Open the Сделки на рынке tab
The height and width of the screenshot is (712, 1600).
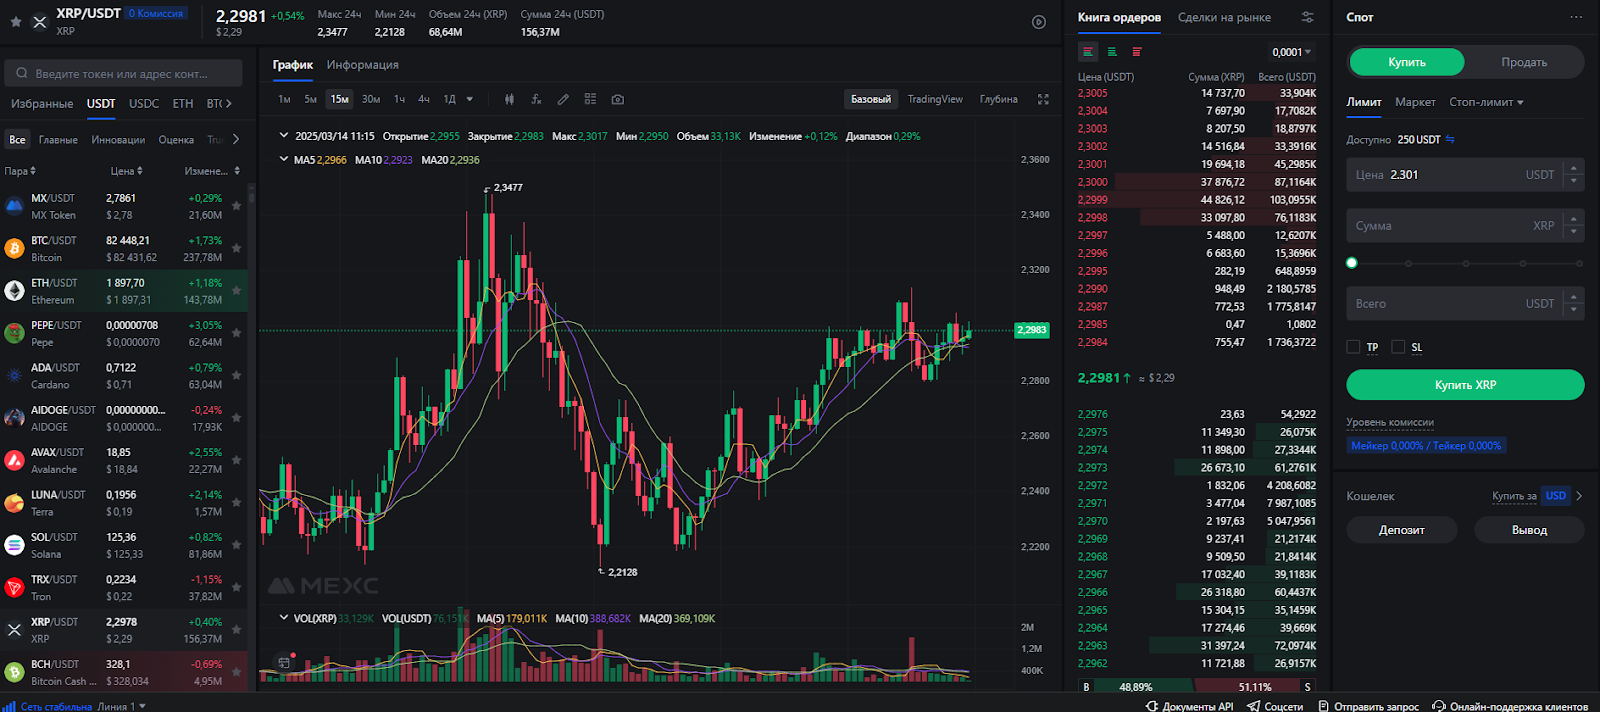tap(1224, 17)
